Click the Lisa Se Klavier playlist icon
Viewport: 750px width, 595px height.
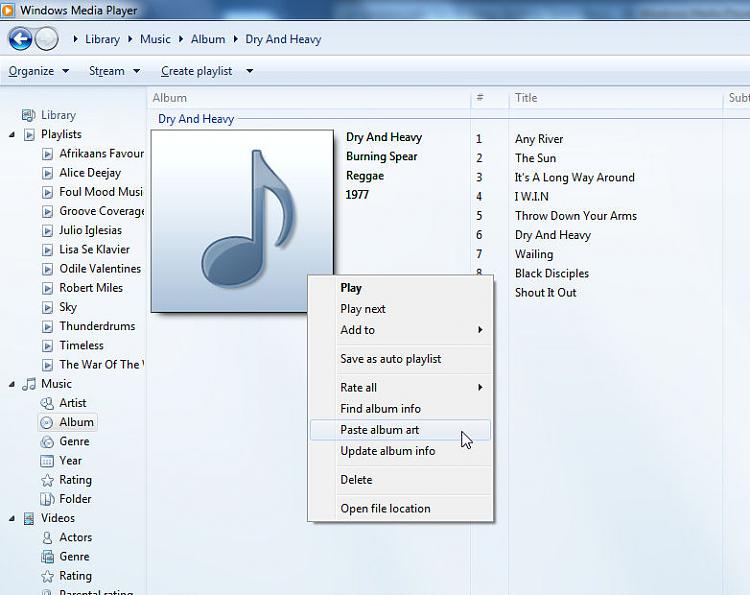click(47, 250)
